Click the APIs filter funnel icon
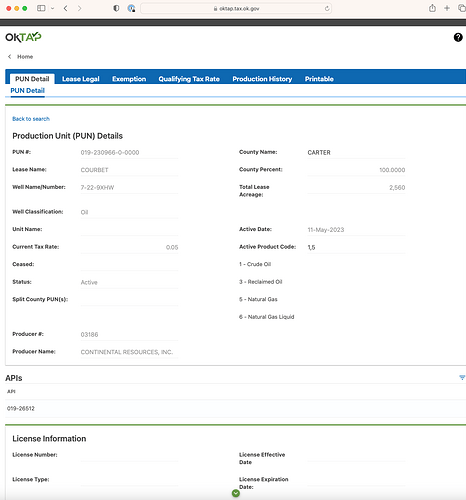The width and height of the screenshot is (466, 500). (x=462, y=377)
